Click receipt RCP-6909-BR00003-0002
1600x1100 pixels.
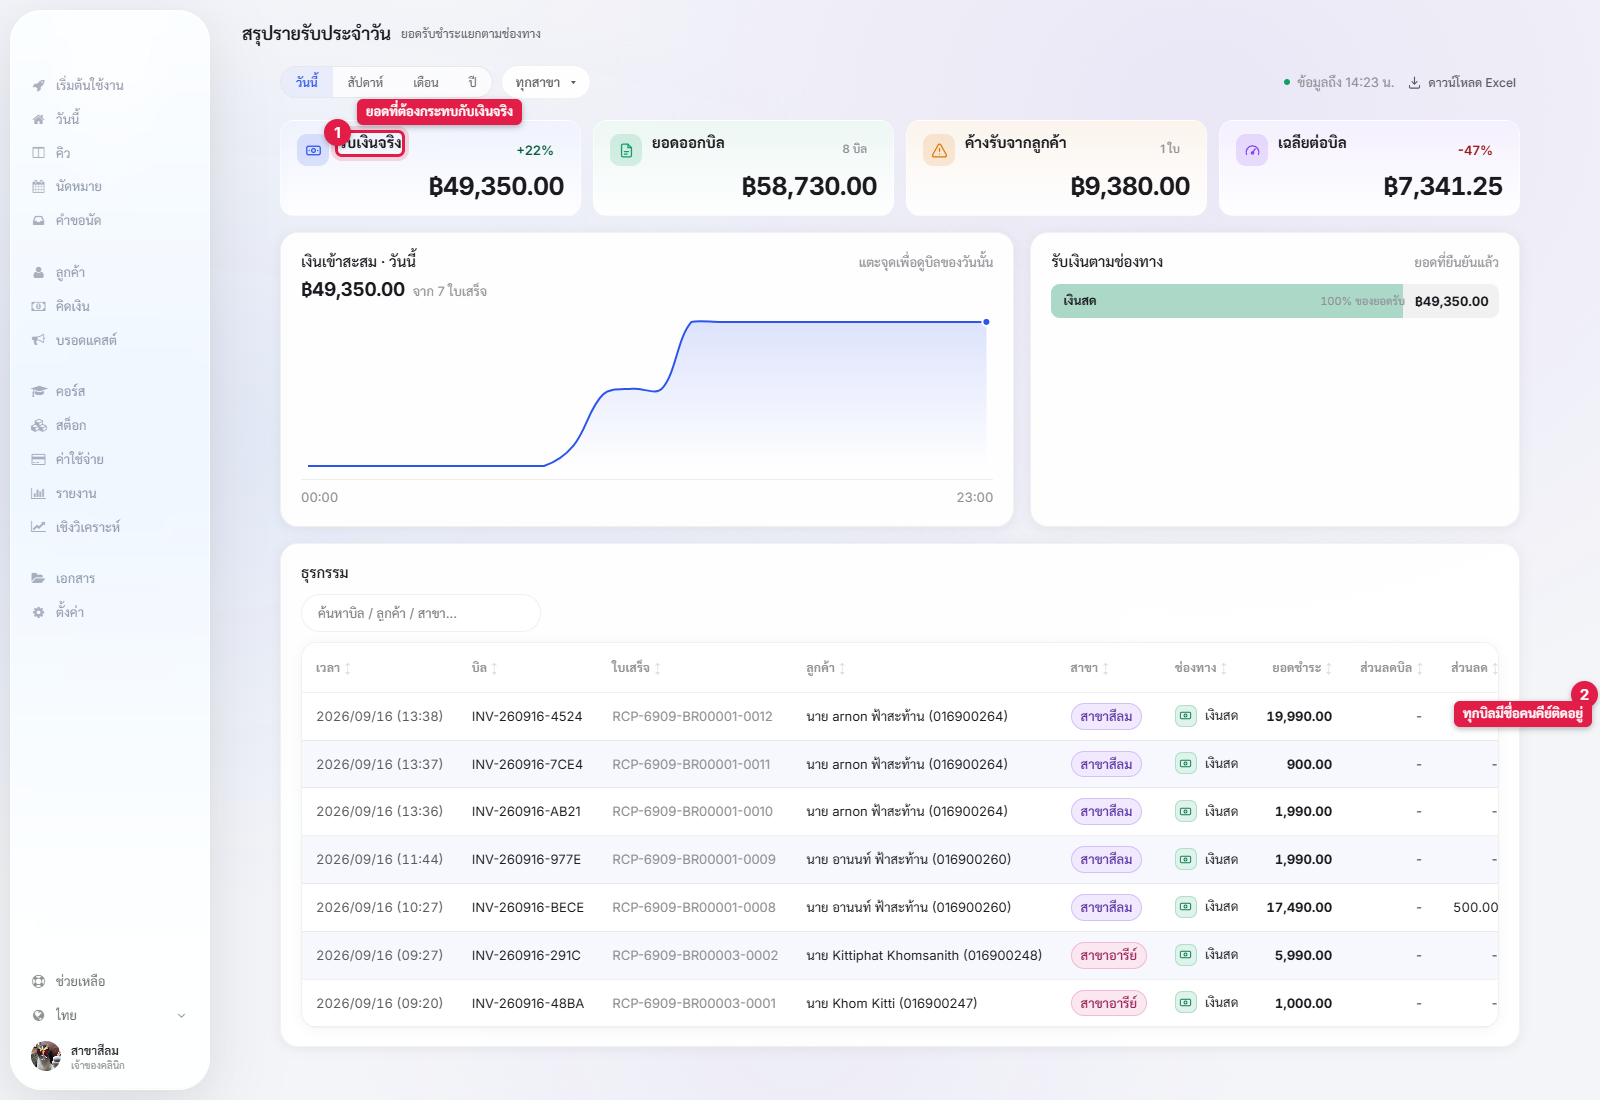click(695, 956)
